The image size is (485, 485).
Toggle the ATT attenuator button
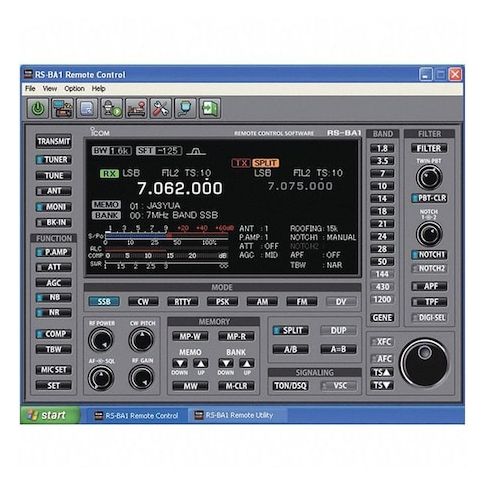point(54,267)
